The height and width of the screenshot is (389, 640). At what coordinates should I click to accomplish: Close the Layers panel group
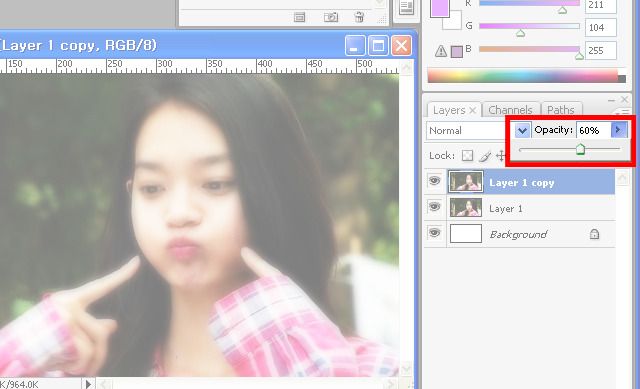pyautogui.click(x=624, y=100)
